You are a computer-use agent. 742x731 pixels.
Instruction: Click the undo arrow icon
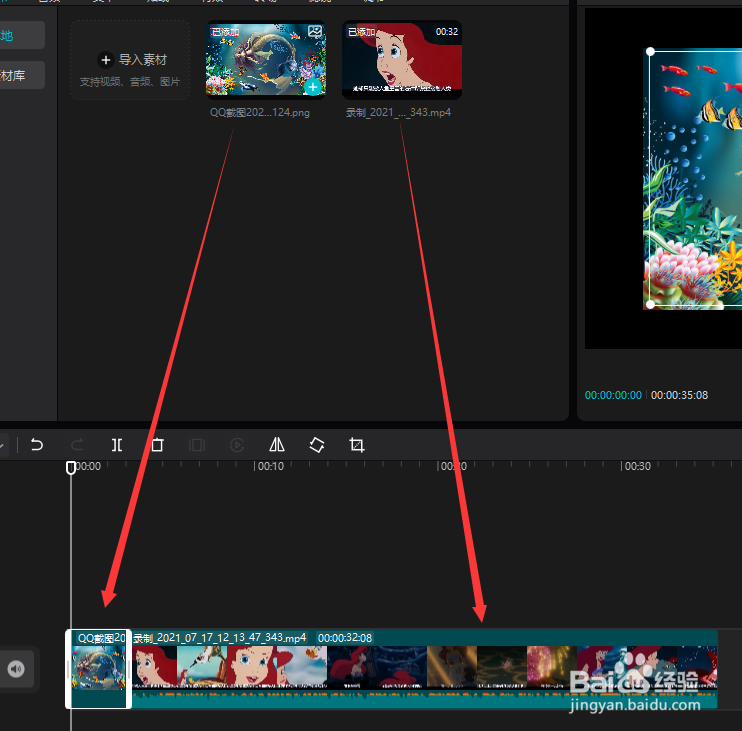37,445
